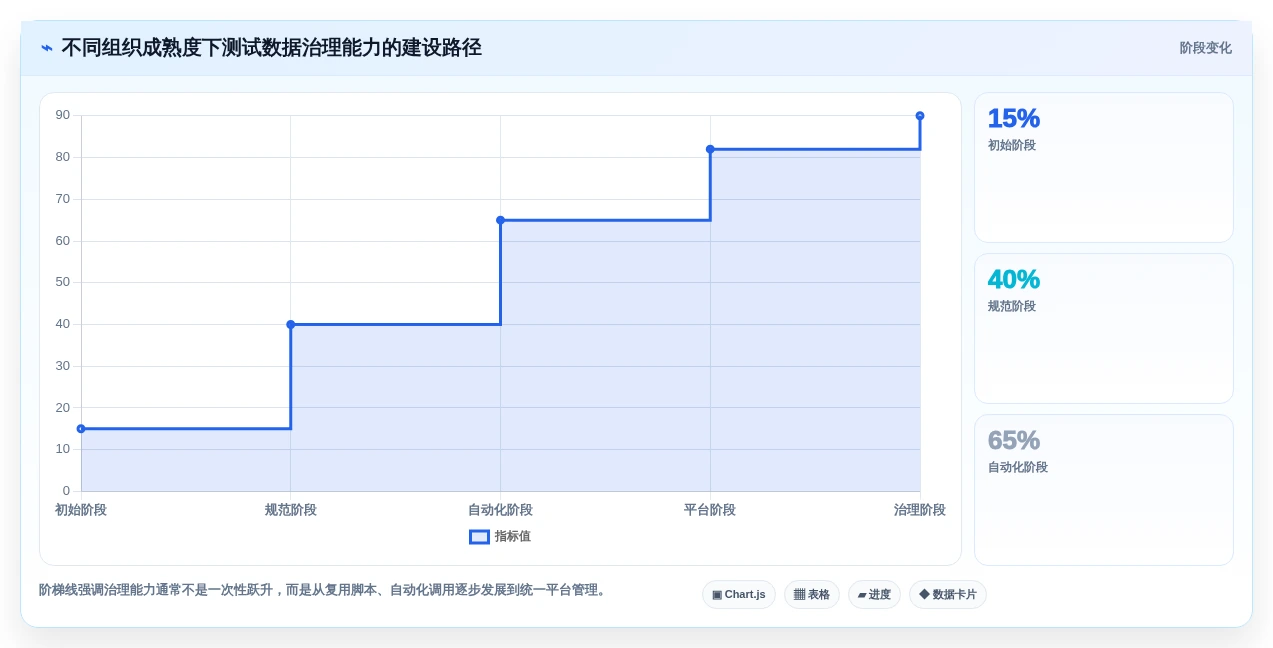The image size is (1273, 648).
Task: Click the 15% value card
Action: click(x=1104, y=167)
